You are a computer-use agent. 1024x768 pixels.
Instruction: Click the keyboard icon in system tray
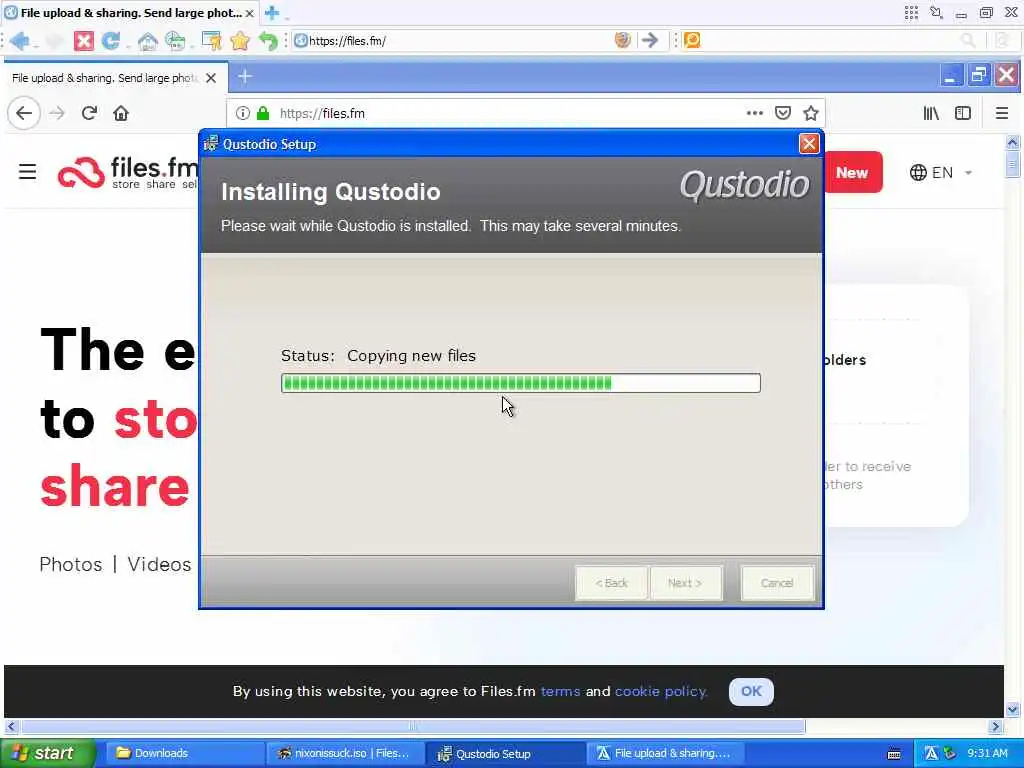[x=894, y=754]
